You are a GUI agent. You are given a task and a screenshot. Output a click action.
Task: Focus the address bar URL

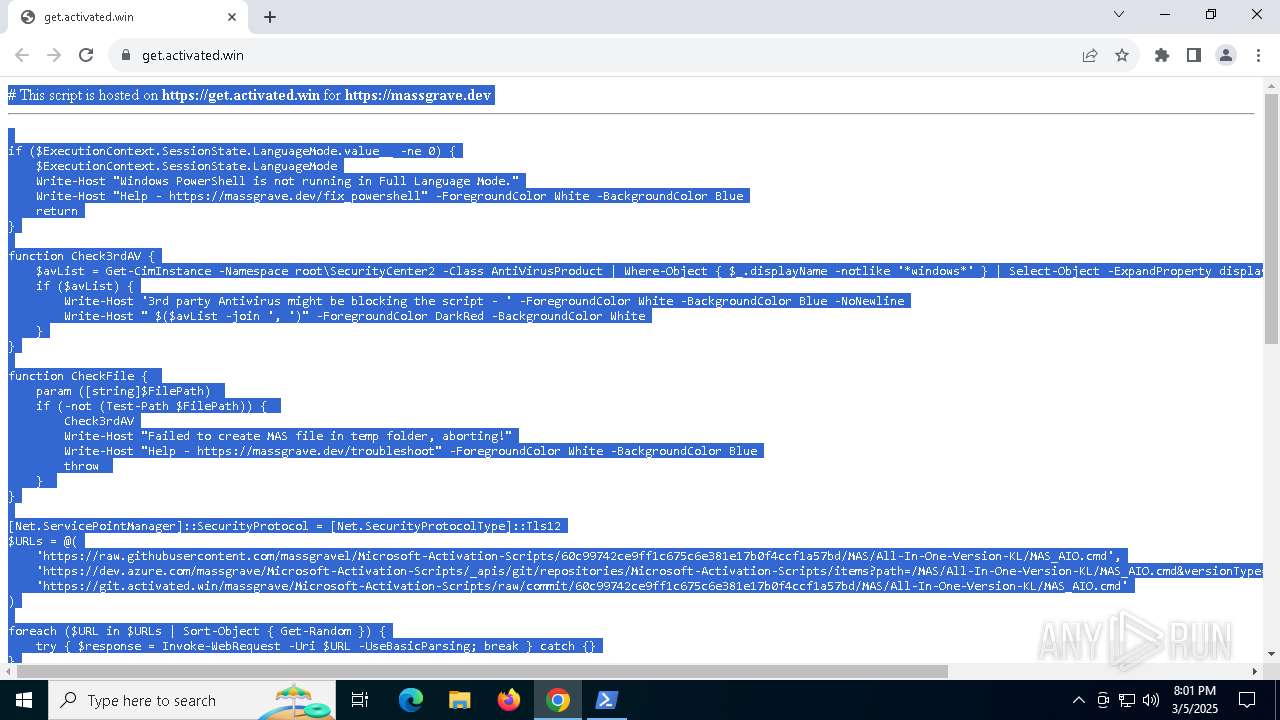[193, 55]
